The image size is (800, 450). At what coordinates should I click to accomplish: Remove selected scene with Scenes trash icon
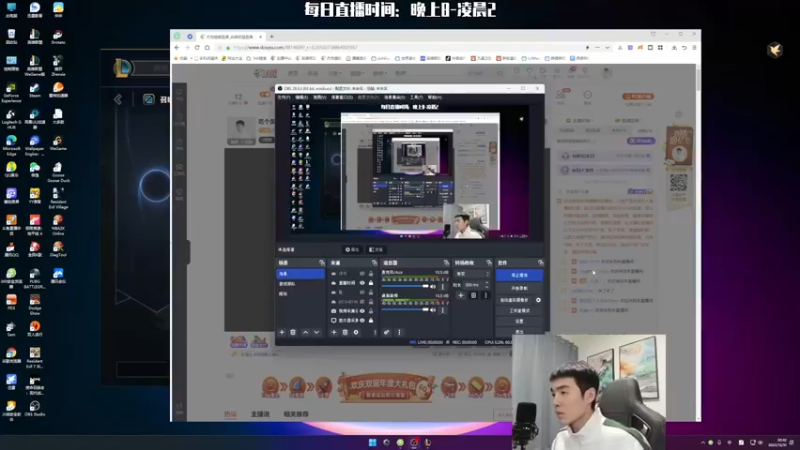coord(293,332)
